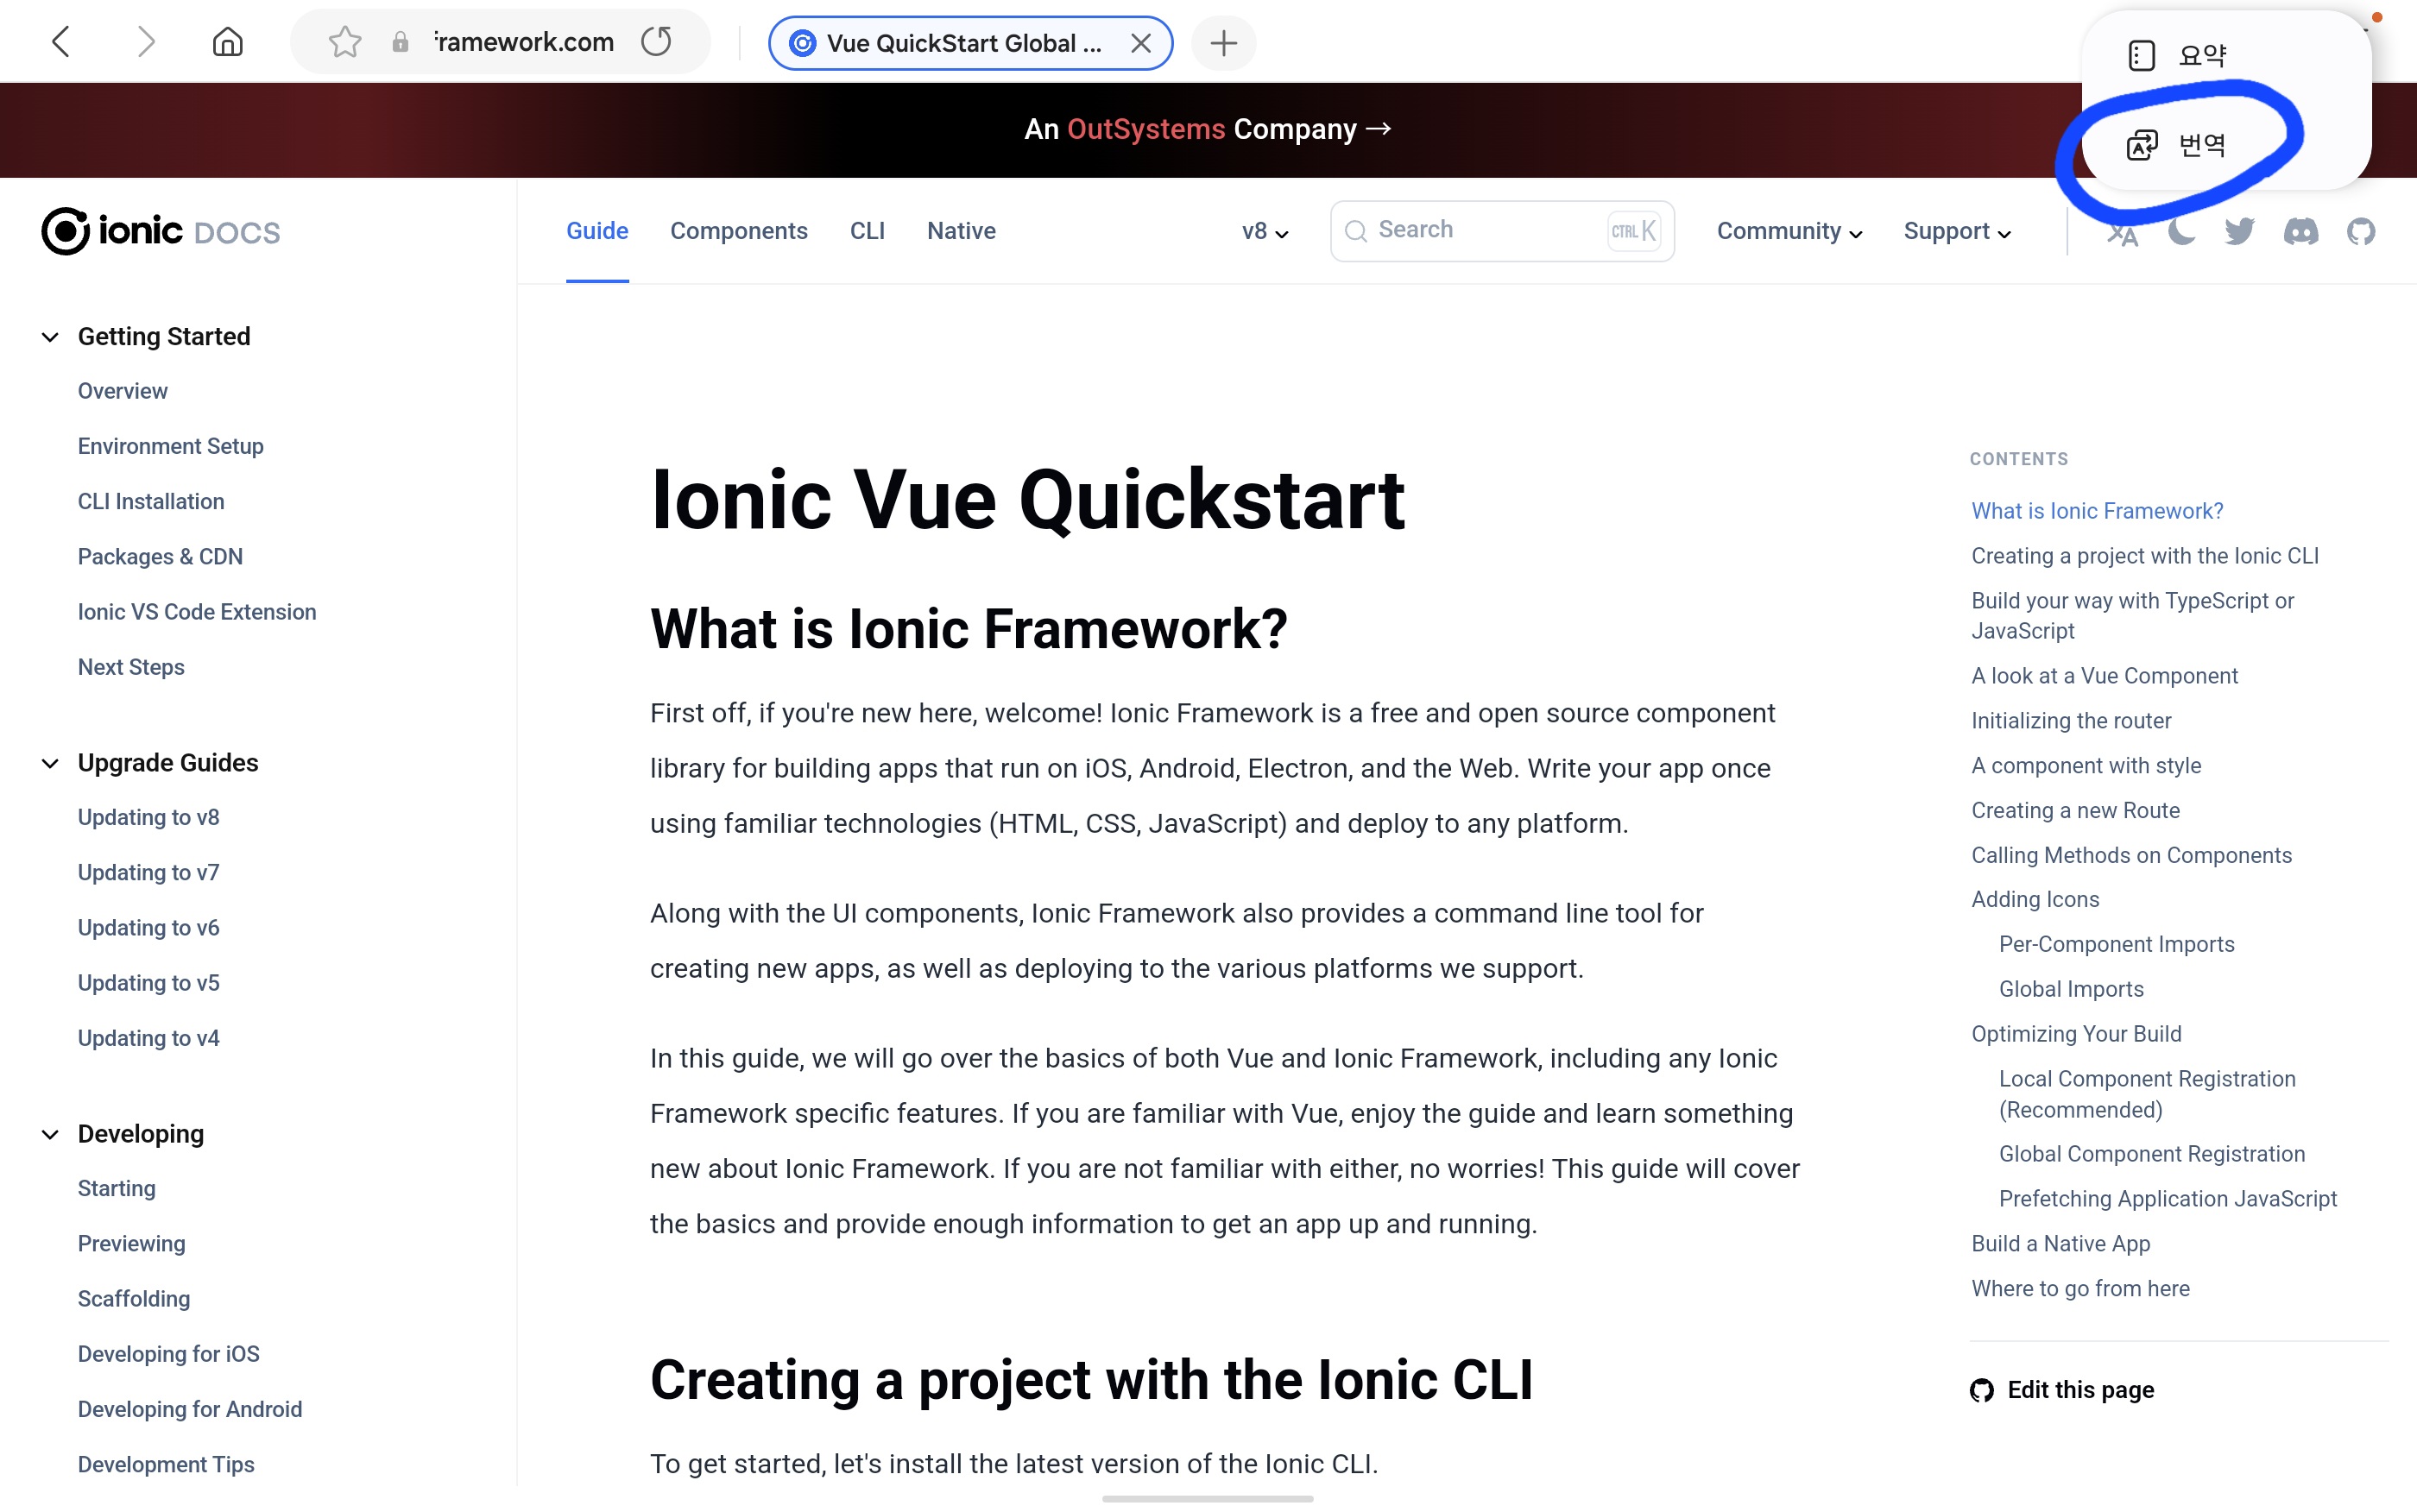
Task: Bookmark page with the star icon
Action: pyautogui.click(x=345, y=42)
